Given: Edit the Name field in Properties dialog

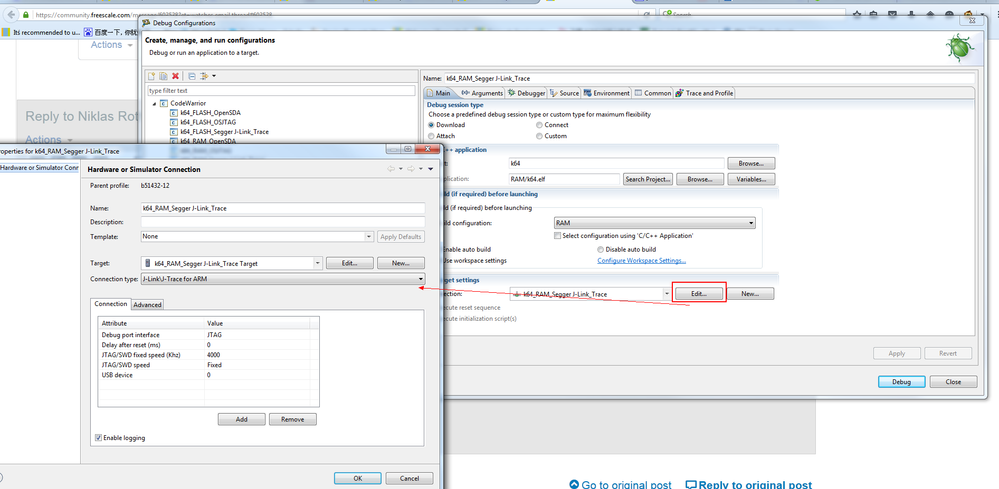Looking at the screenshot, I should [283, 208].
